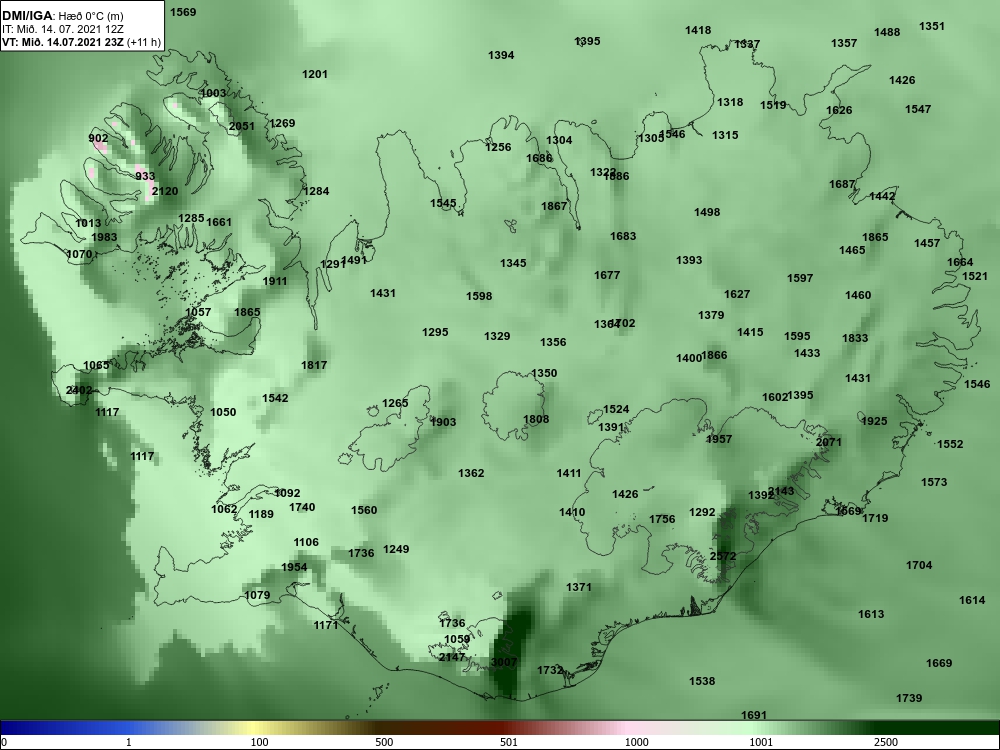Select the 1201 reading

pos(314,74)
